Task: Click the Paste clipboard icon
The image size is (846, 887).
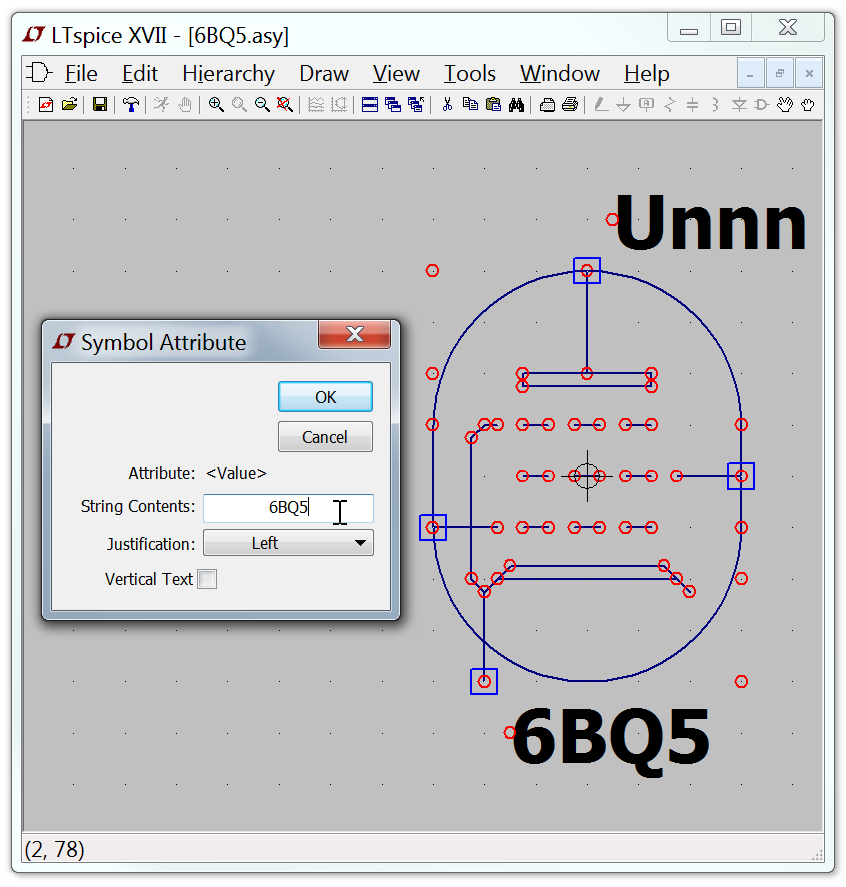Action: pyautogui.click(x=493, y=104)
